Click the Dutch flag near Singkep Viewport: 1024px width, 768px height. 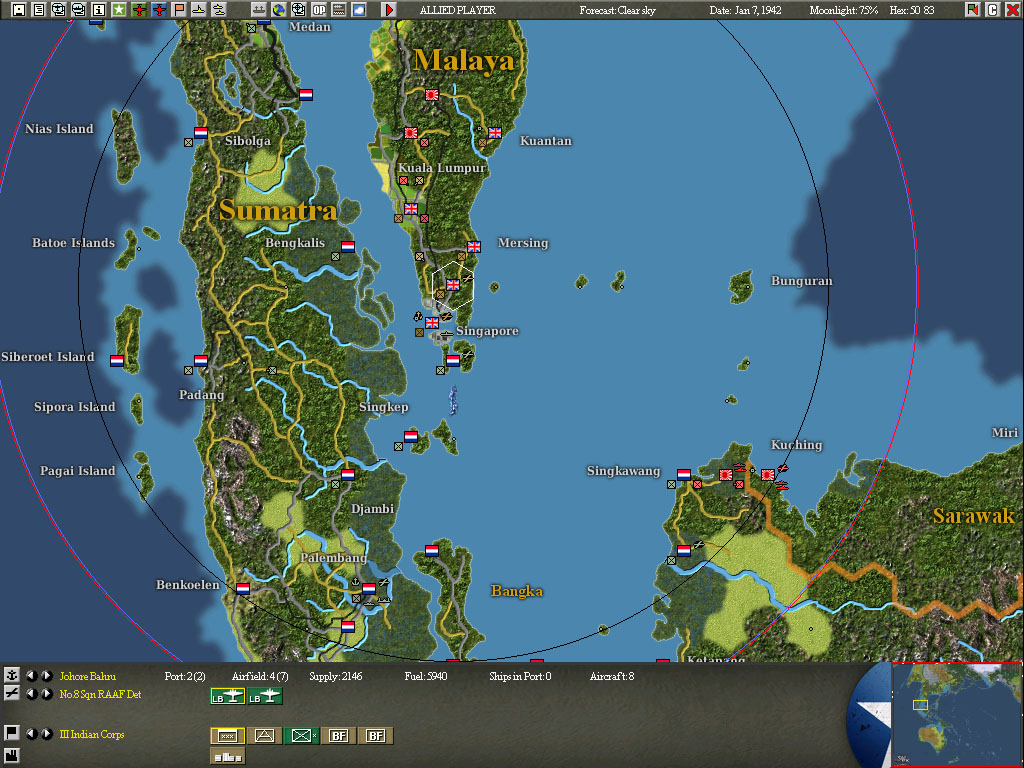pyautogui.click(x=411, y=436)
